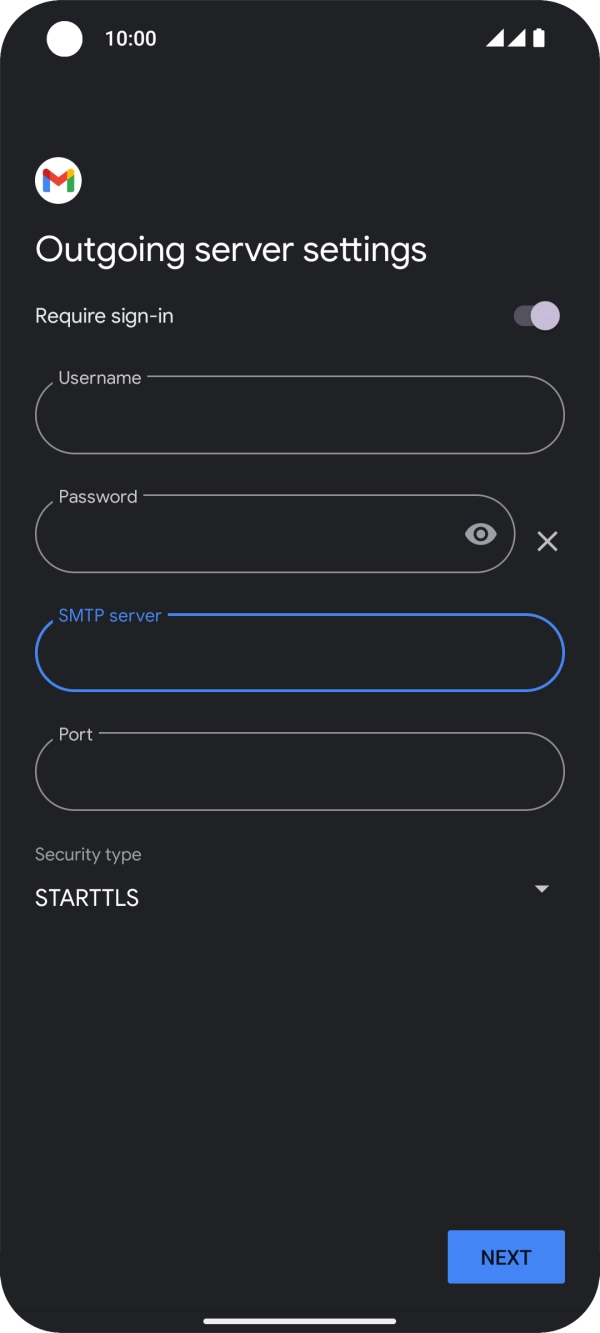Click the STARTTLS value text
600x1333 pixels.
tap(87, 897)
